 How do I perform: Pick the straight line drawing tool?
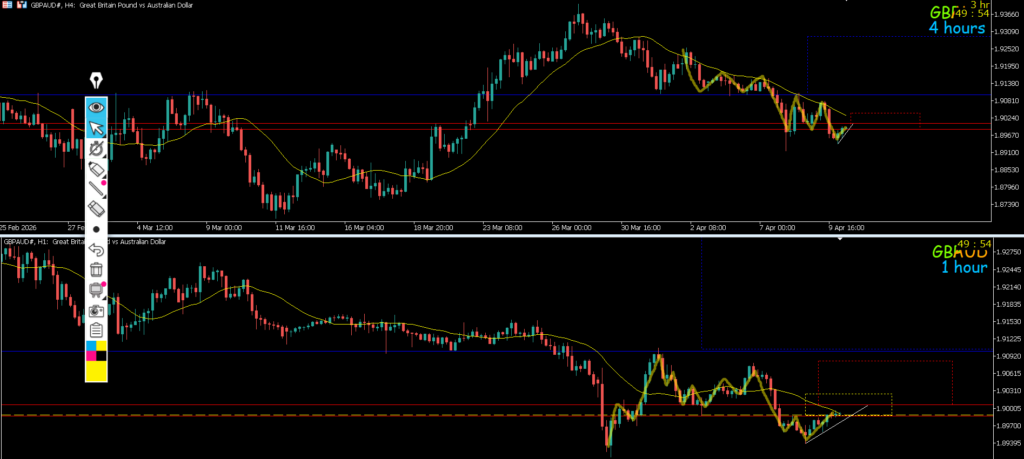tap(97, 189)
